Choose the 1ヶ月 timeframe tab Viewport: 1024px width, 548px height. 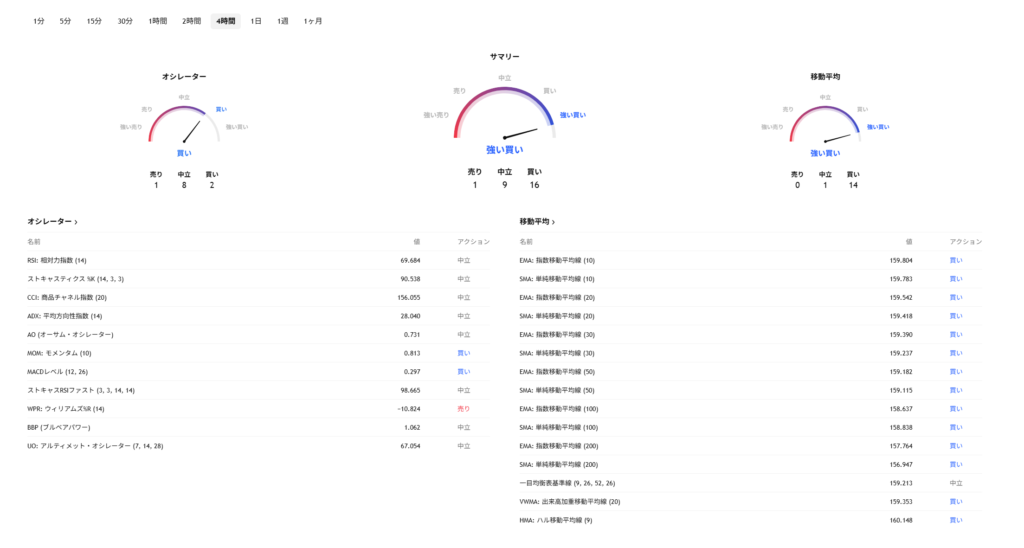(313, 21)
